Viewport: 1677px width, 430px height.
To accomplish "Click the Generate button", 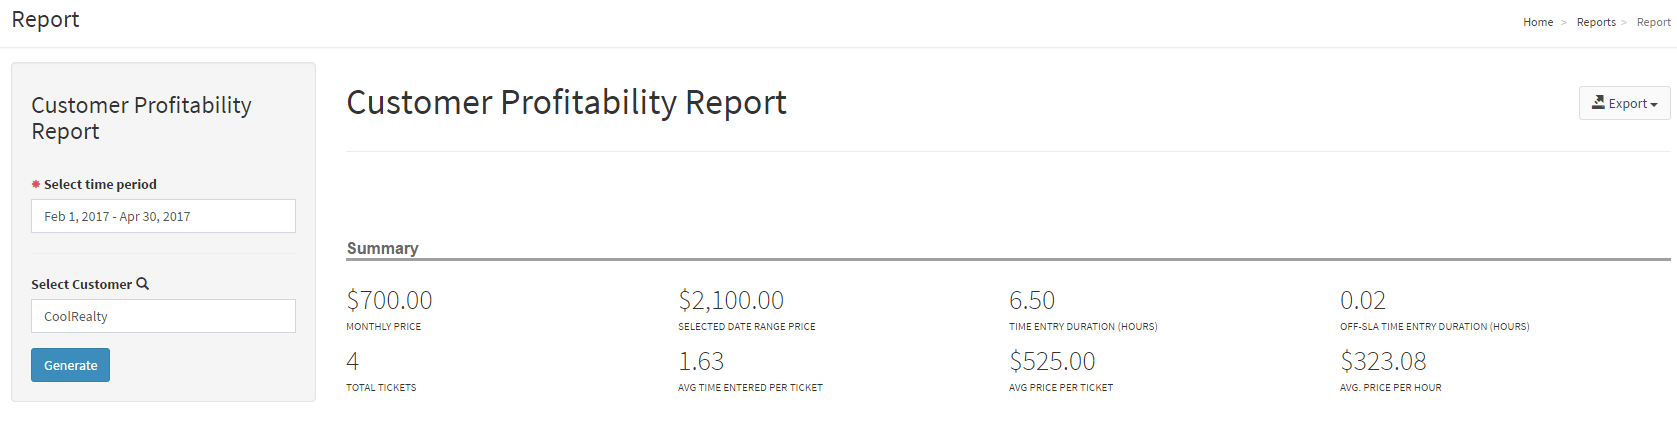I will 70,365.
